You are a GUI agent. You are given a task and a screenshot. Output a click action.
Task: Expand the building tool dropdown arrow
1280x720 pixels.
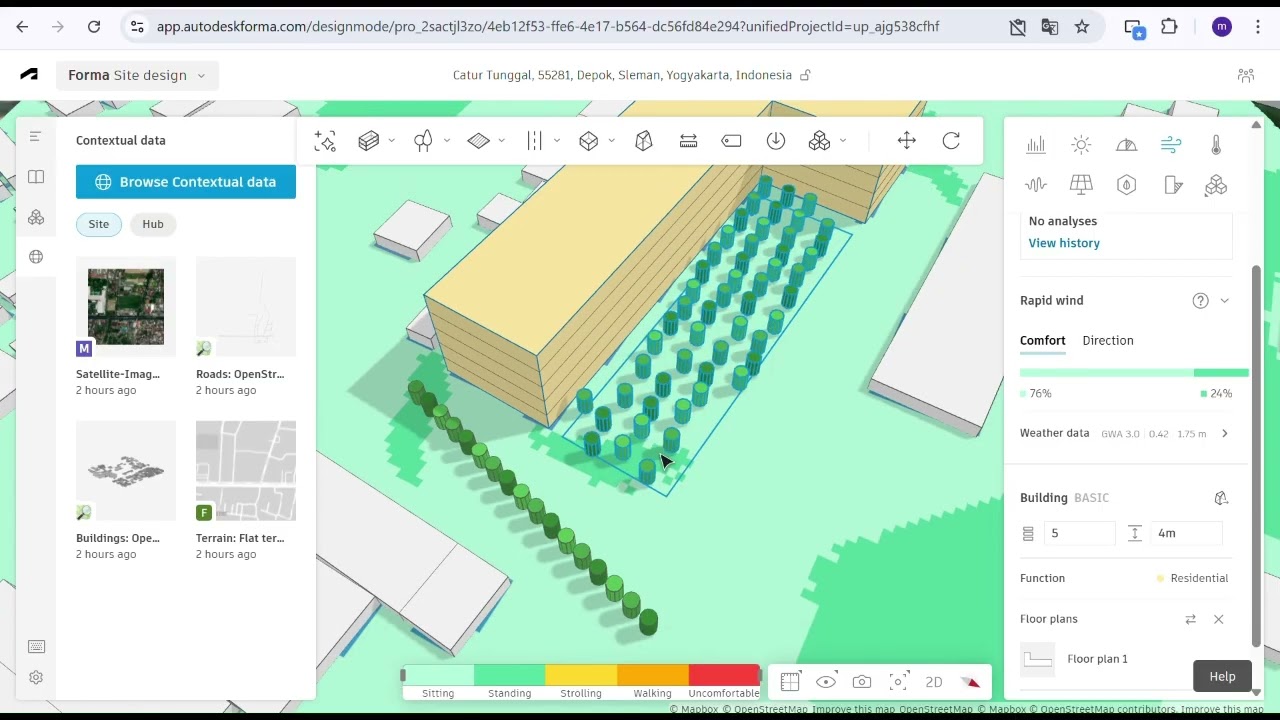click(x=392, y=141)
